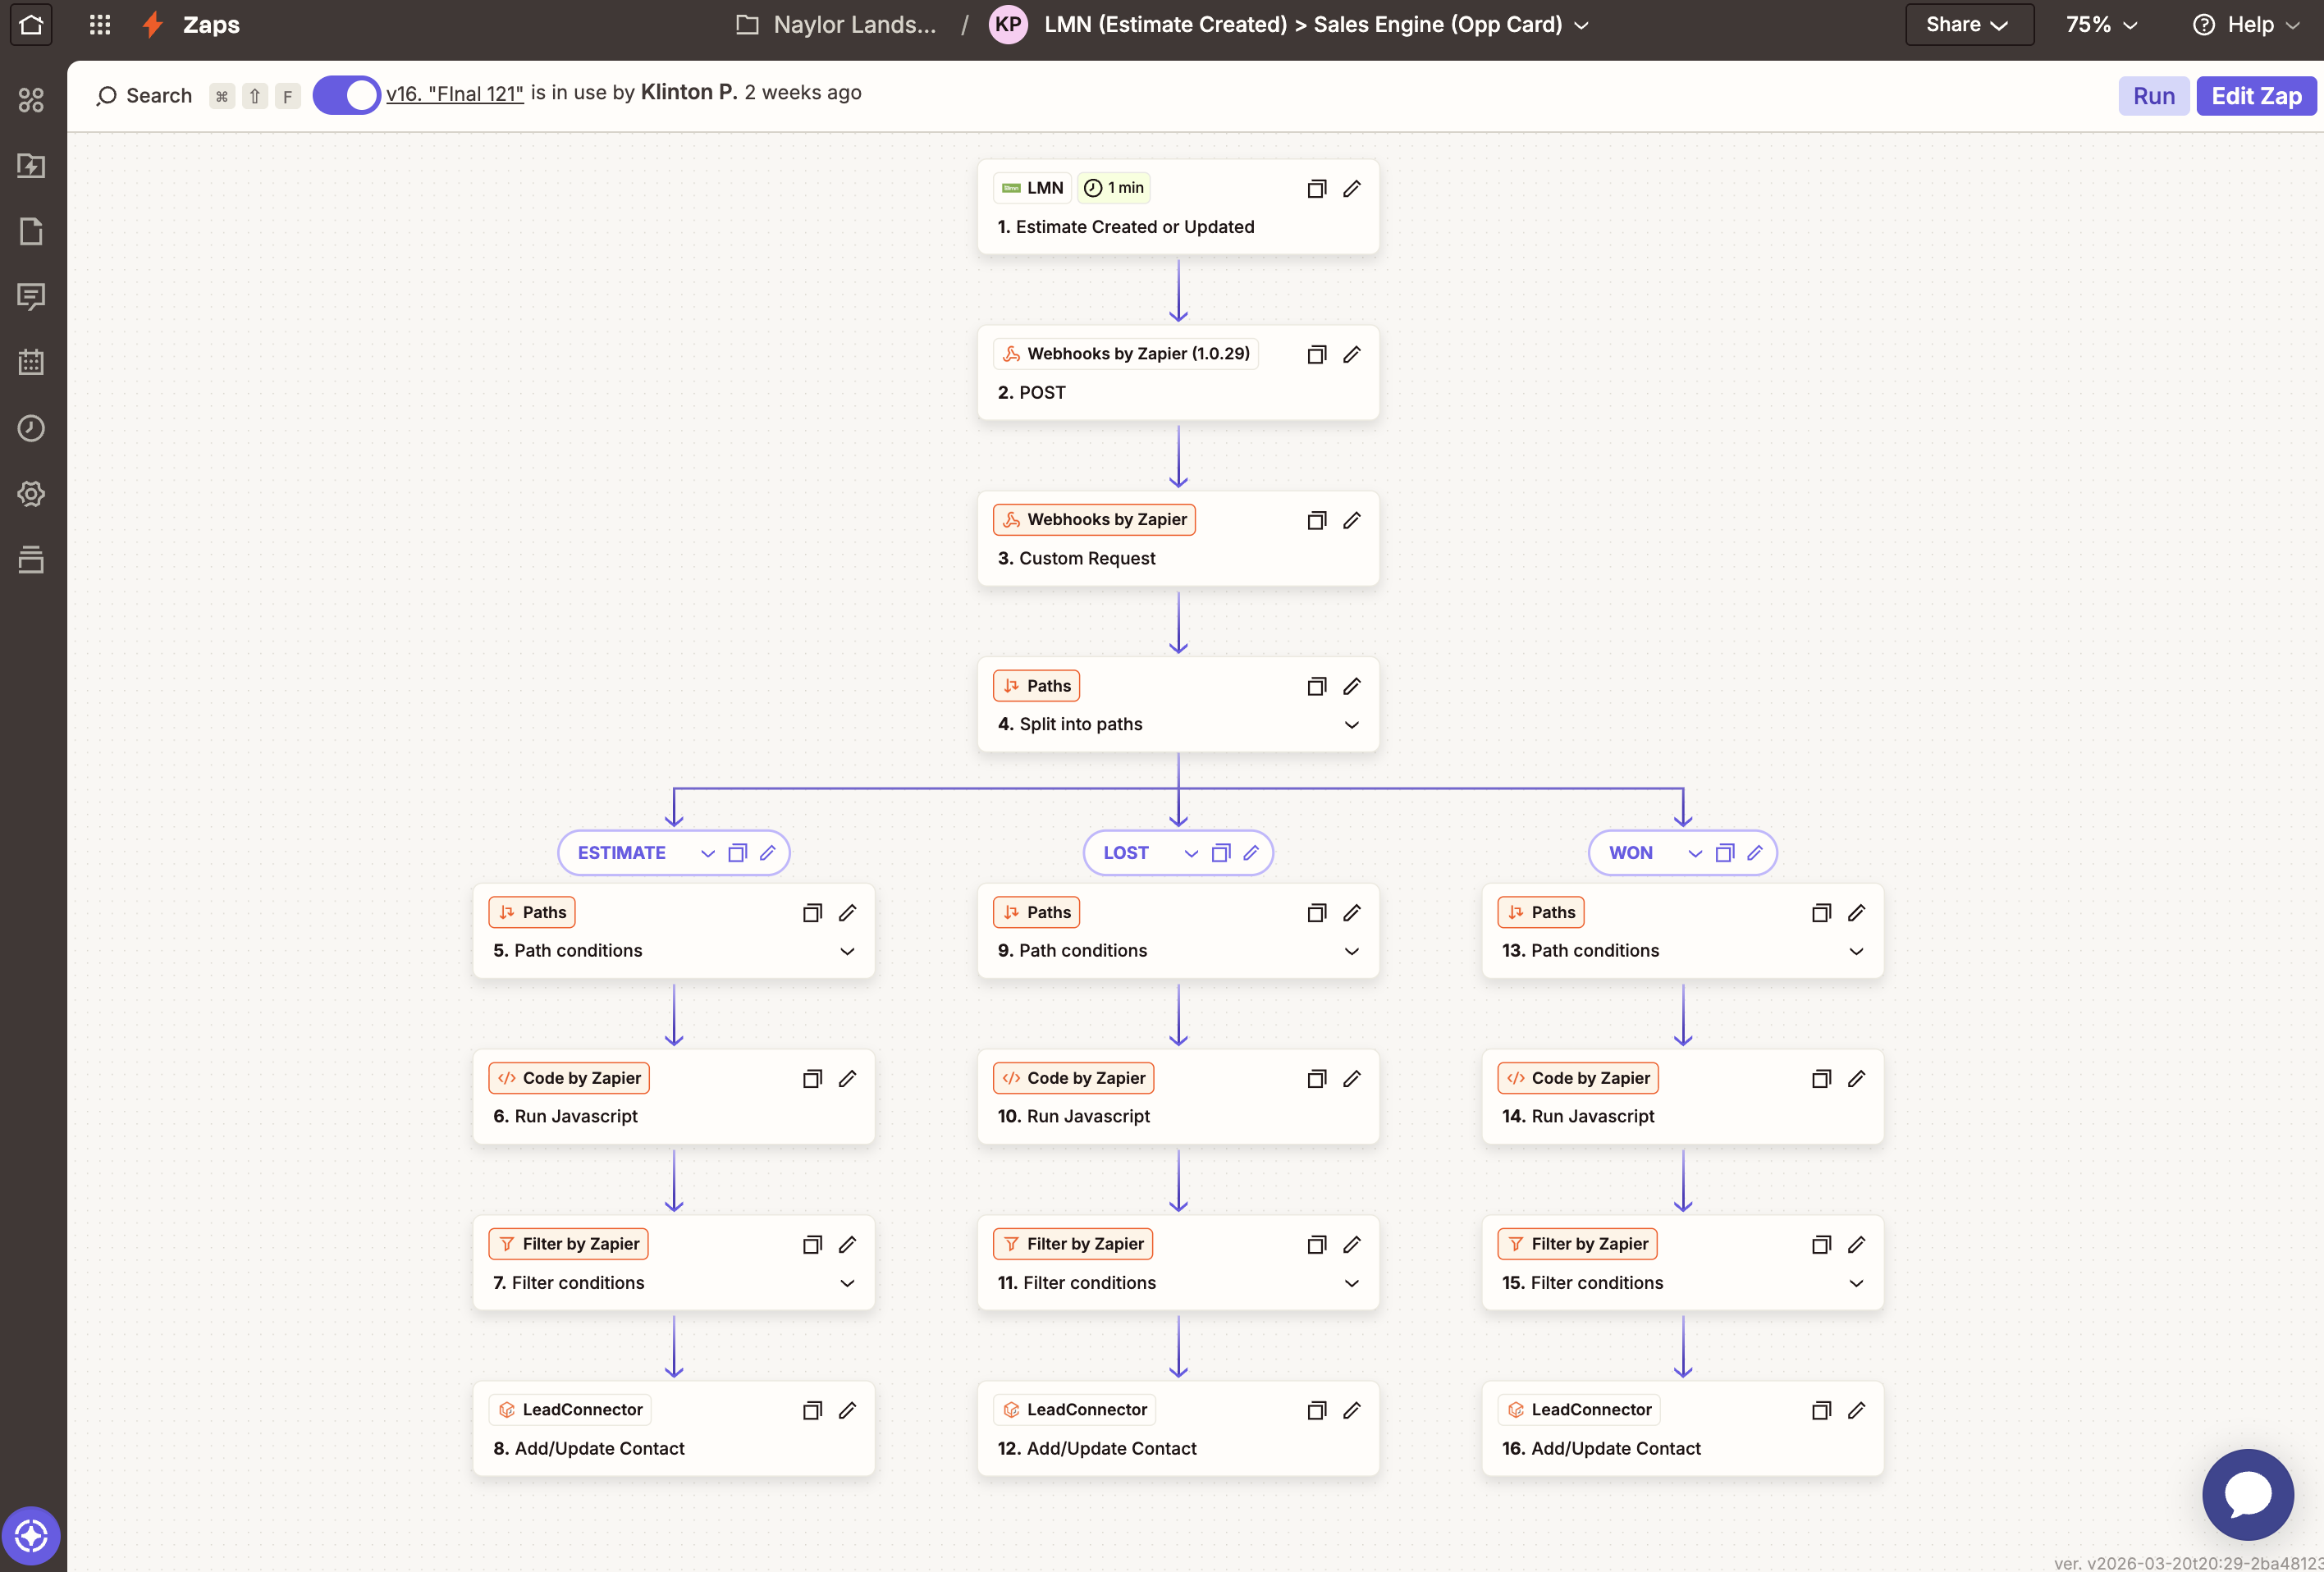The image size is (2324, 1572).
Task: Rename the ESTIMATE path with pencil icon
Action: point(768,853)
